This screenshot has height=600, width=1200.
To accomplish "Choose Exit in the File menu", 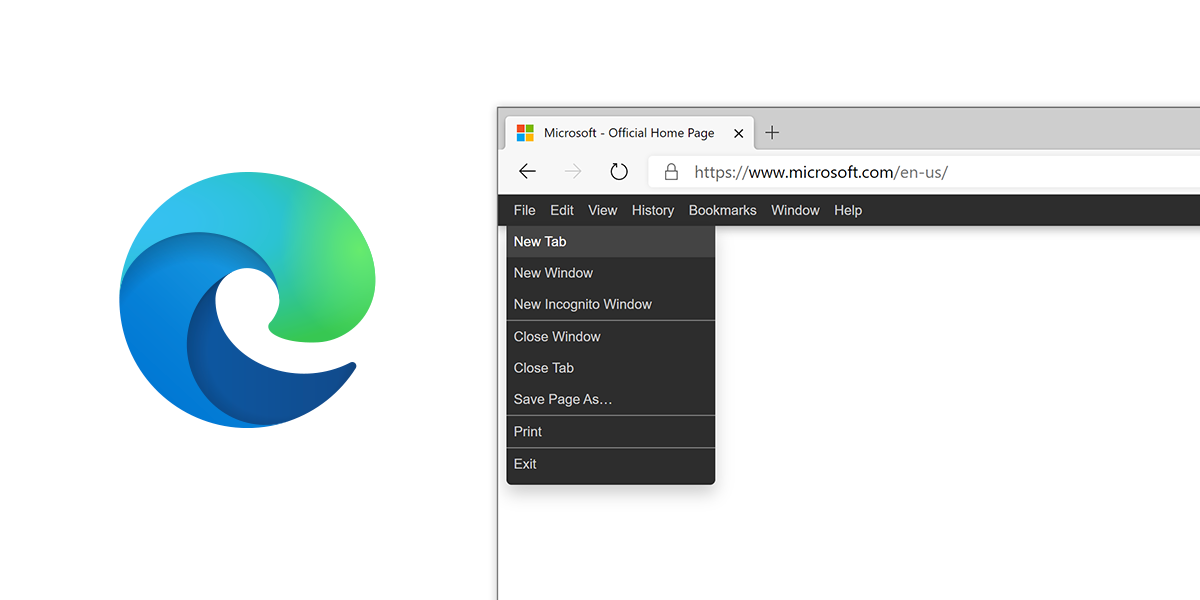I will click(x=525, y=464).
